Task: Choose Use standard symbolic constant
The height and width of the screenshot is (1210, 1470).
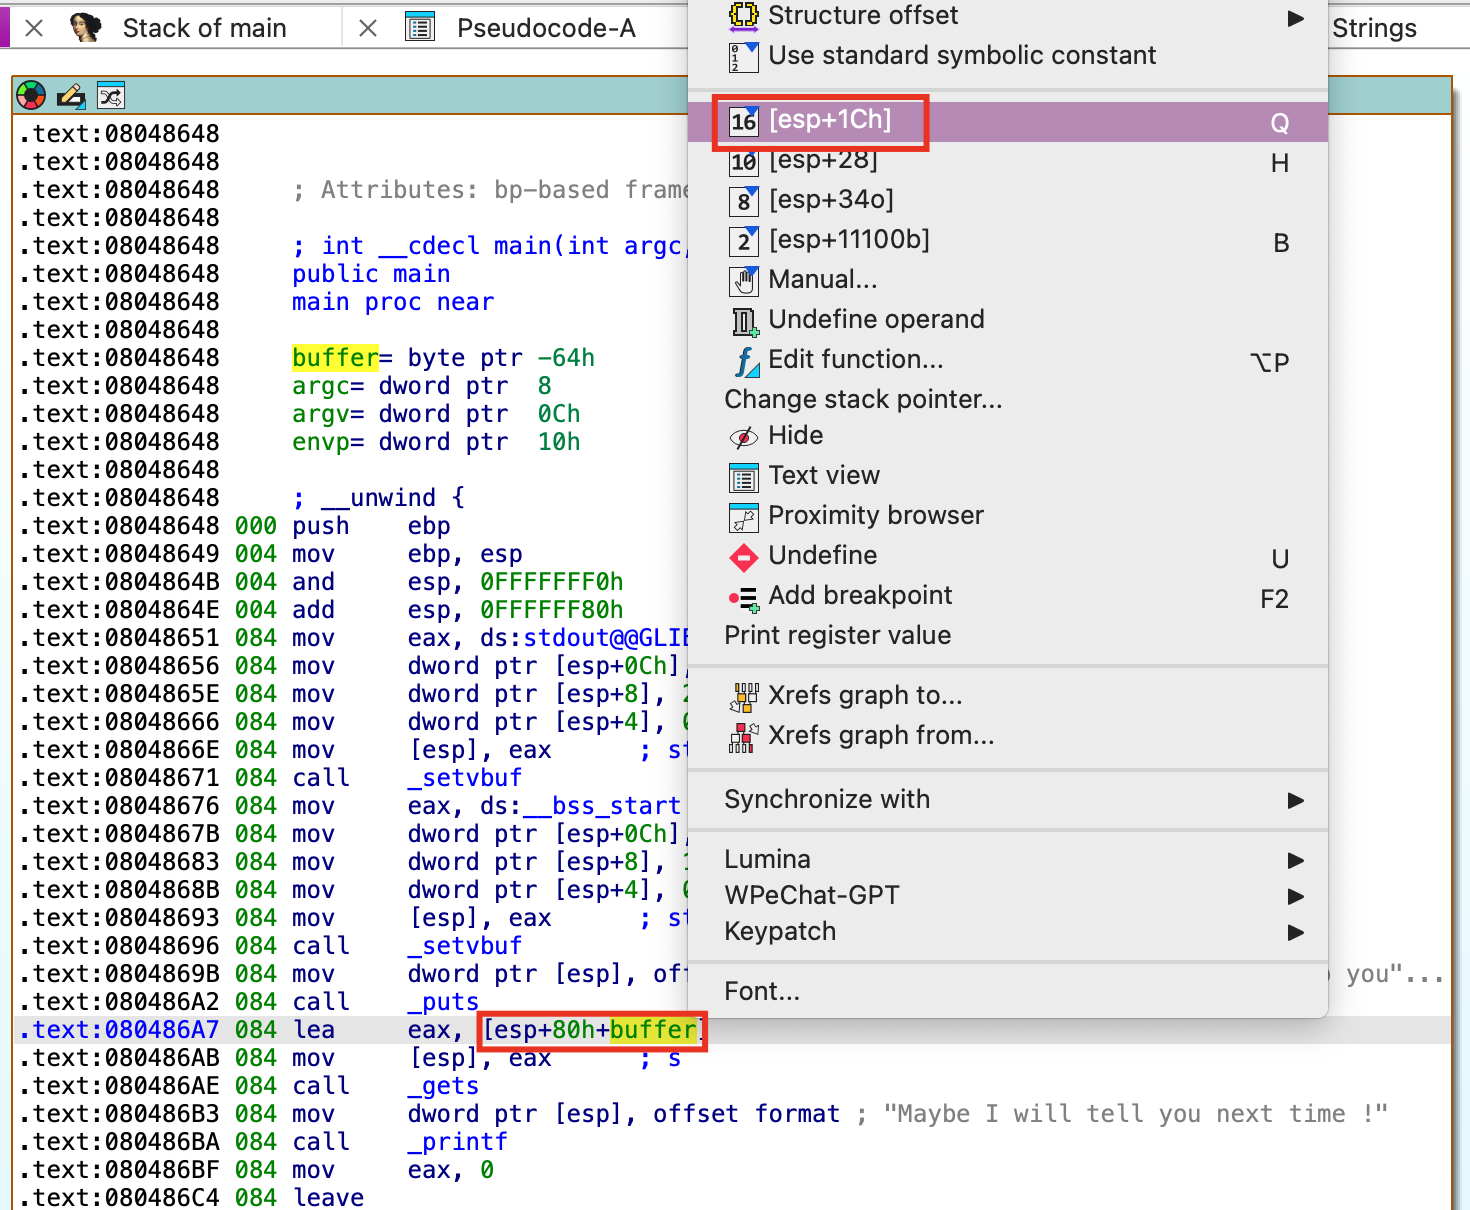Action: 1008,56
